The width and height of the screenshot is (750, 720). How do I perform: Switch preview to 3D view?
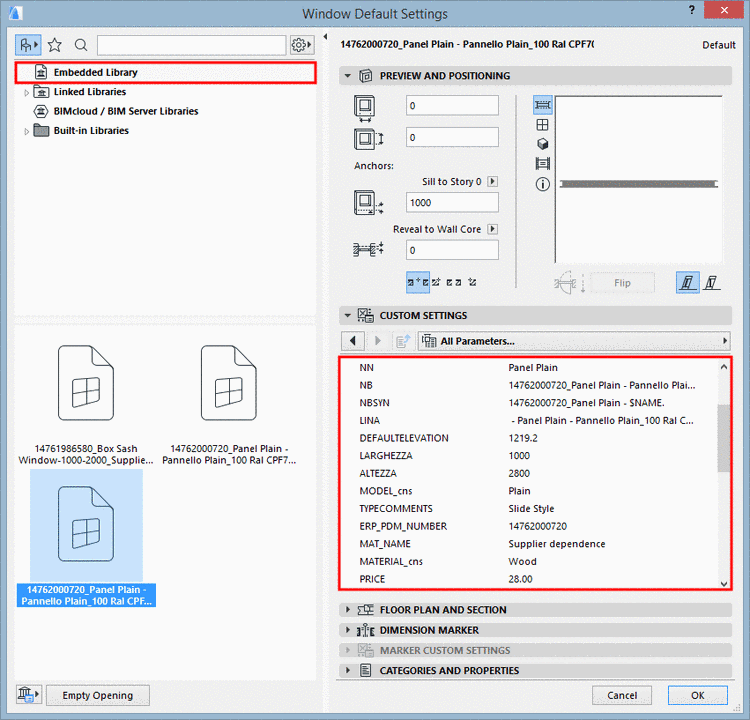point(542,144)
